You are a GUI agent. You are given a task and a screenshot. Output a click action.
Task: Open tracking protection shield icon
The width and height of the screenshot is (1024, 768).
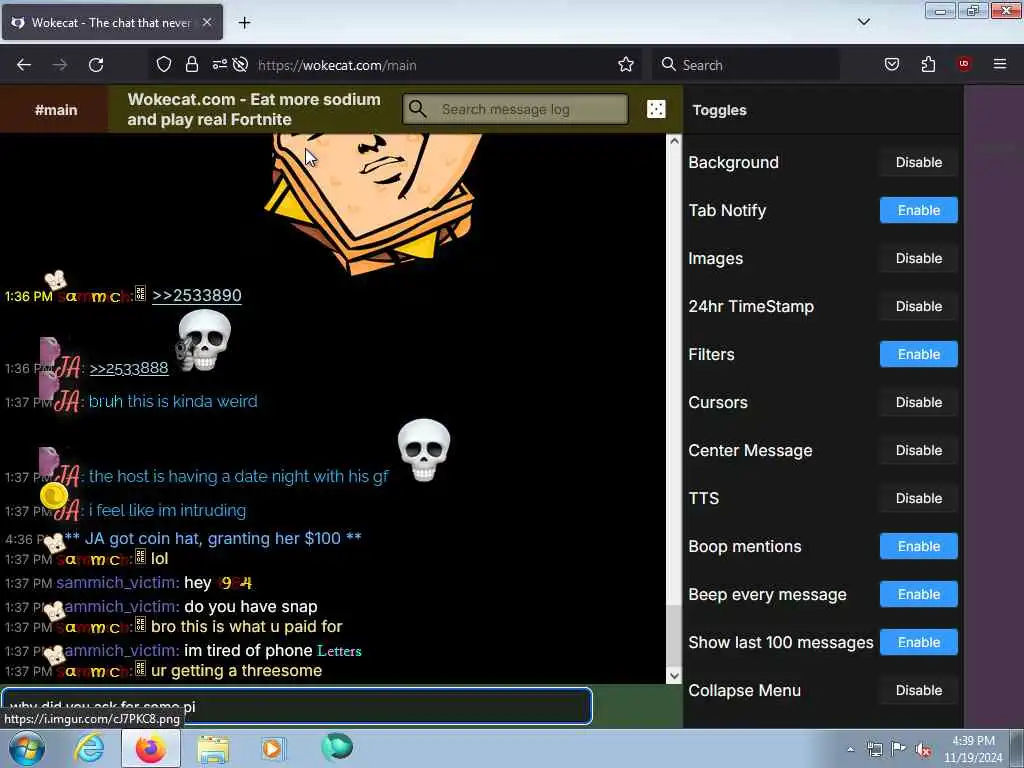(163, 64)
